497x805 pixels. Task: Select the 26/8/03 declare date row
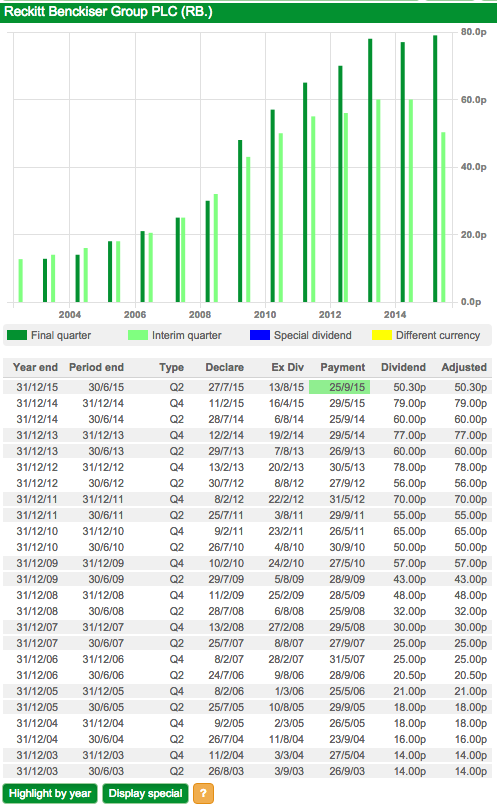[247, 771]
